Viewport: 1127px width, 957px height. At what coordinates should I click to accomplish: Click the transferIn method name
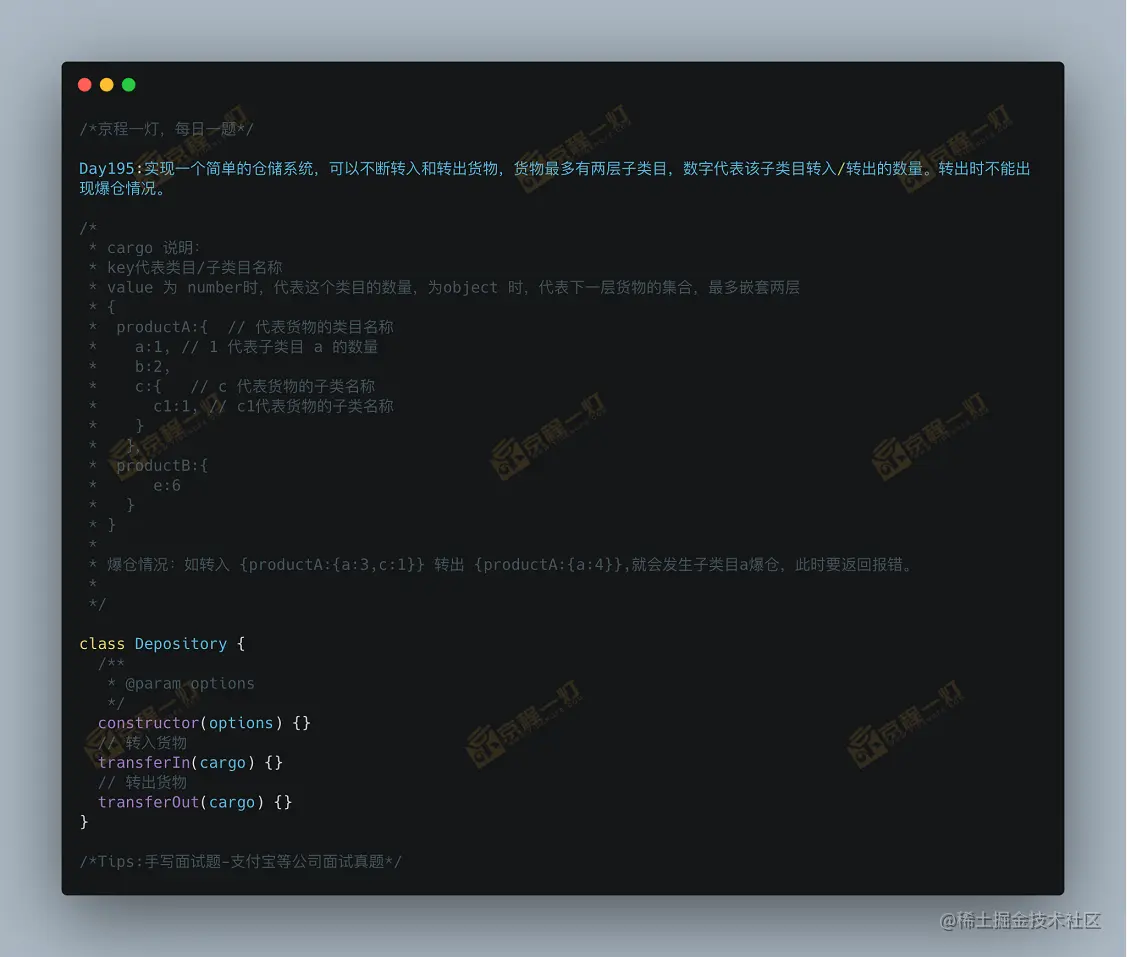coord(144,763)
